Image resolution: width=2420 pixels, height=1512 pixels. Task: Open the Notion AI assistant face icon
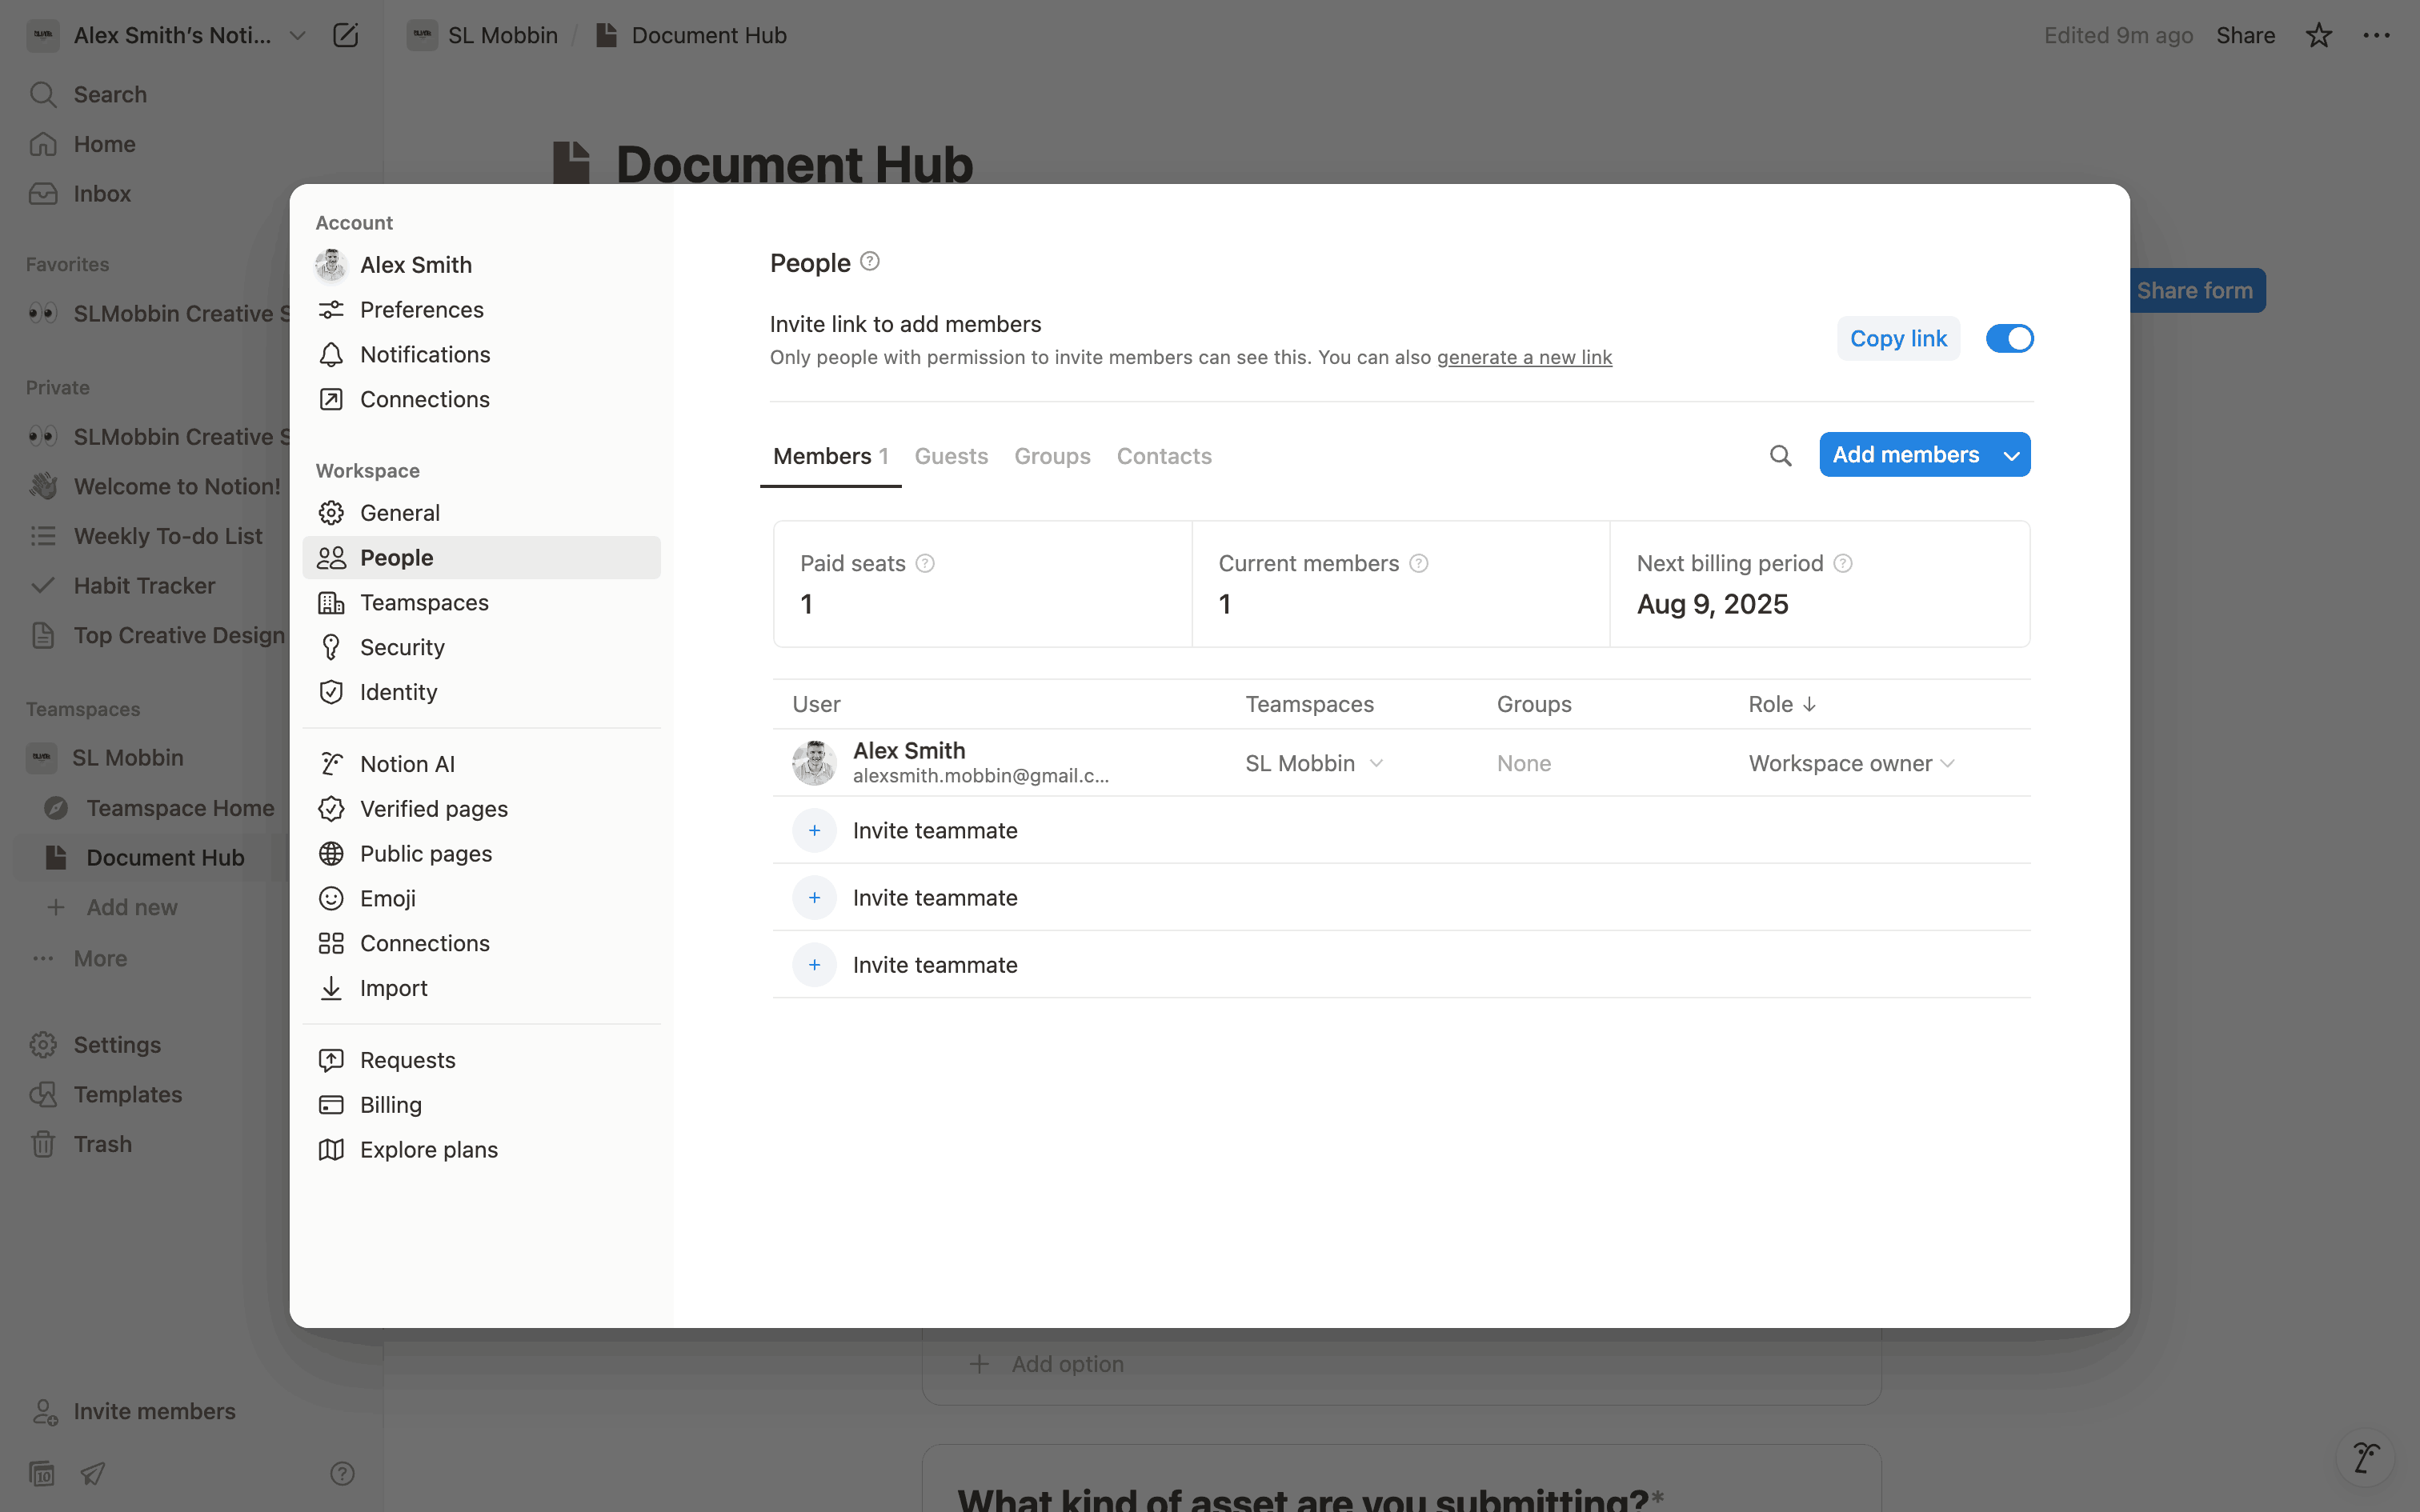2365,1458
